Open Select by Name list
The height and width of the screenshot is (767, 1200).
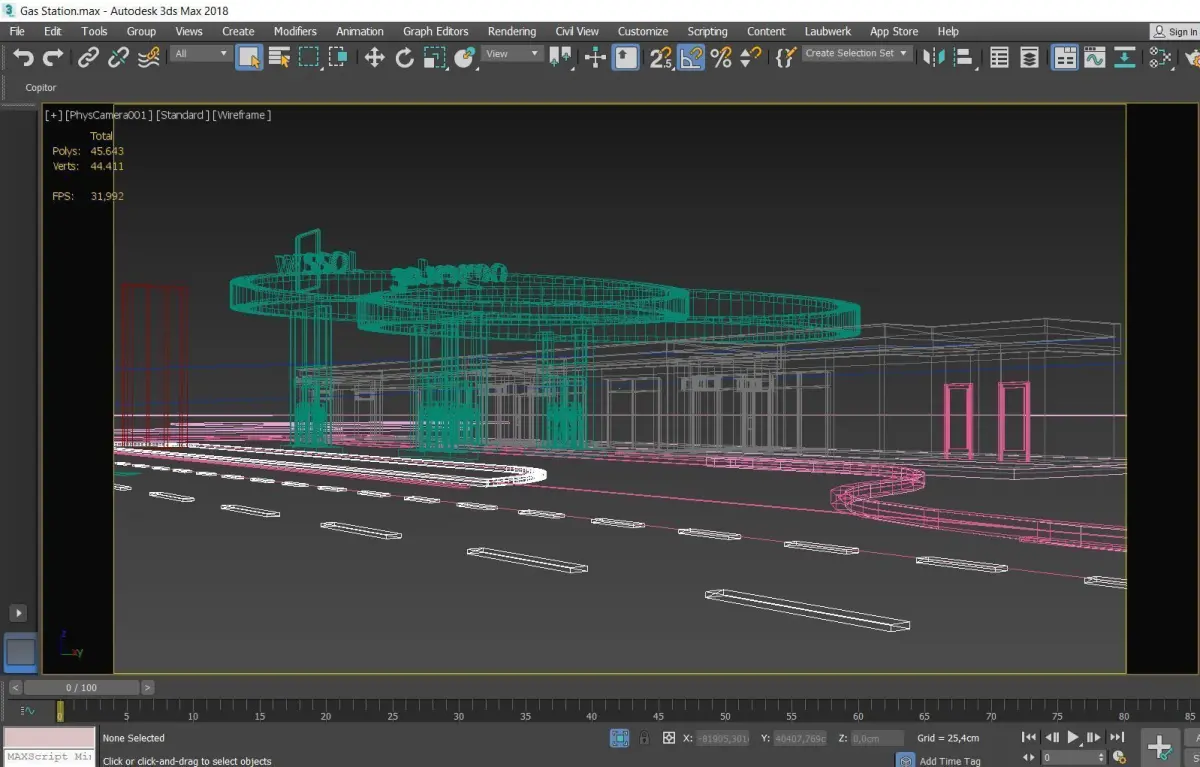(279, 57)
